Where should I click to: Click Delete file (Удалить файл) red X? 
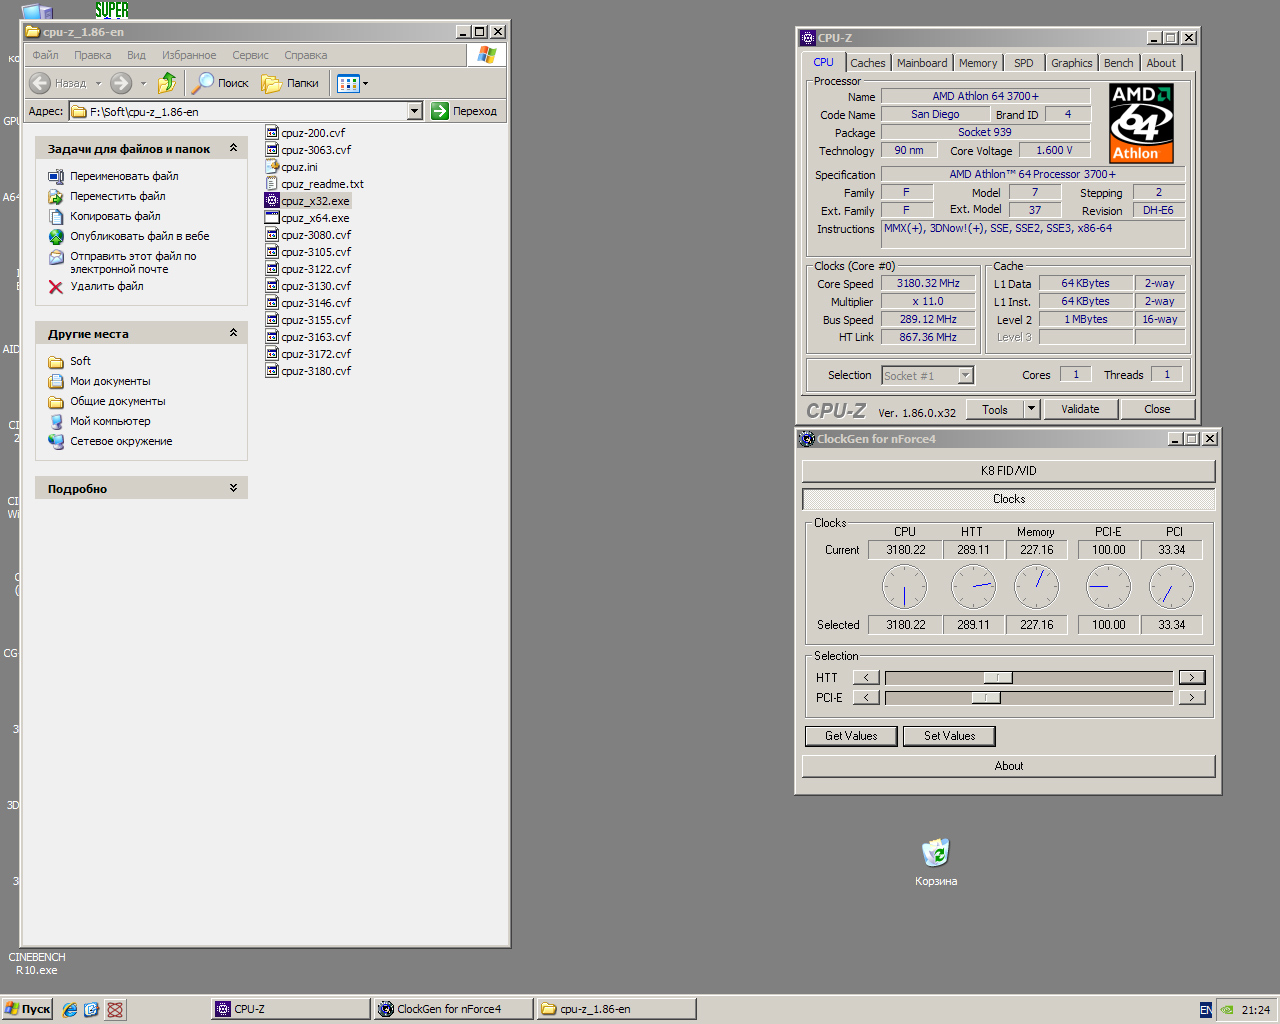(56, 287)
